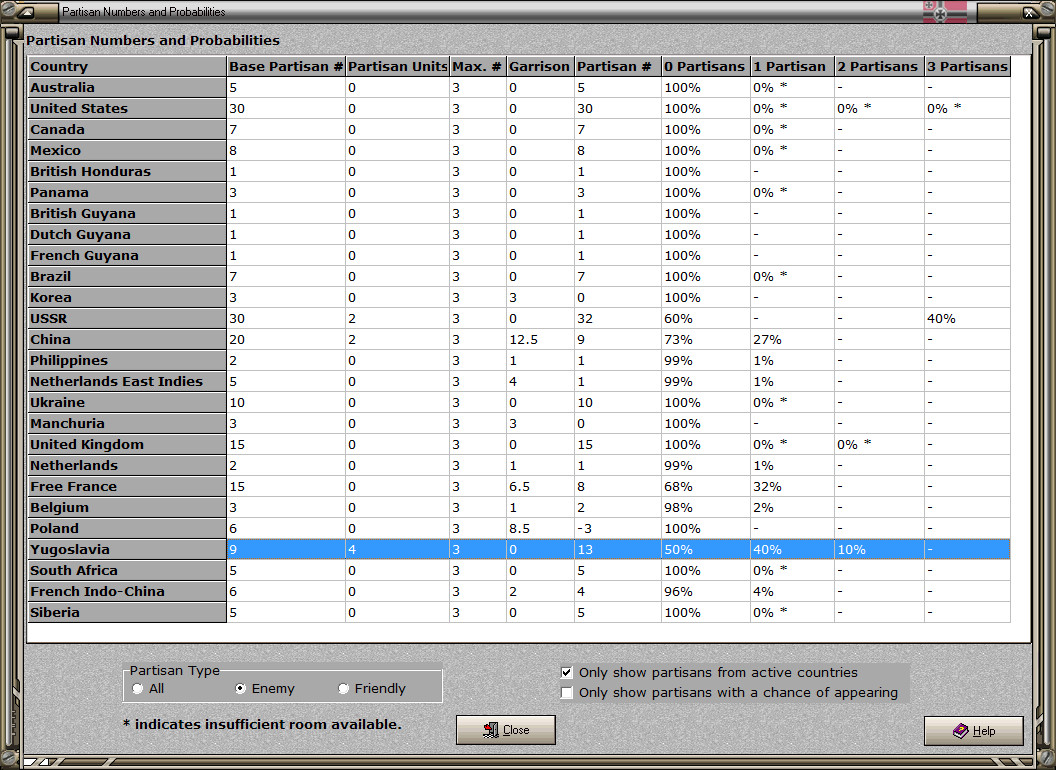Image resolution: width=1056 pixels, height=770 pixels.
Task: Select the Canada row header
Action: pos(127,129)
